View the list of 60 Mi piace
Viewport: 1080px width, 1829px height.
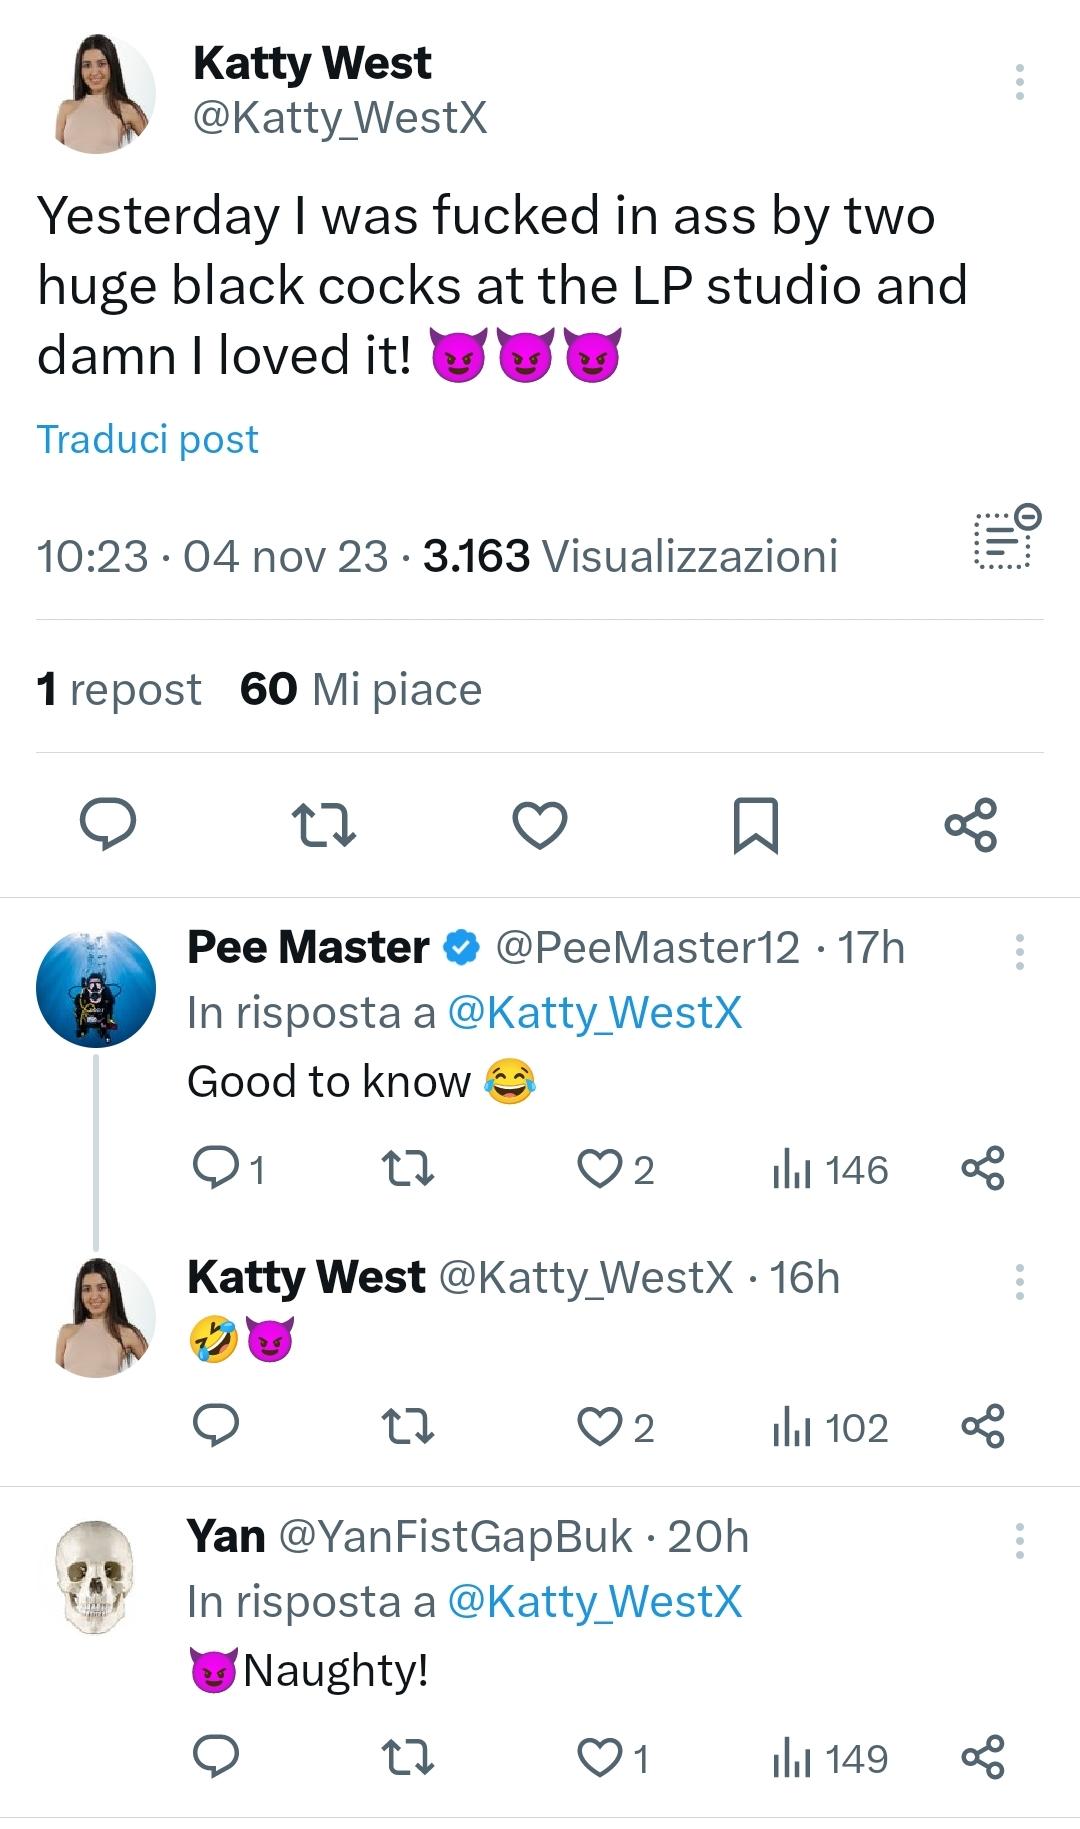[x=361, y=690]
